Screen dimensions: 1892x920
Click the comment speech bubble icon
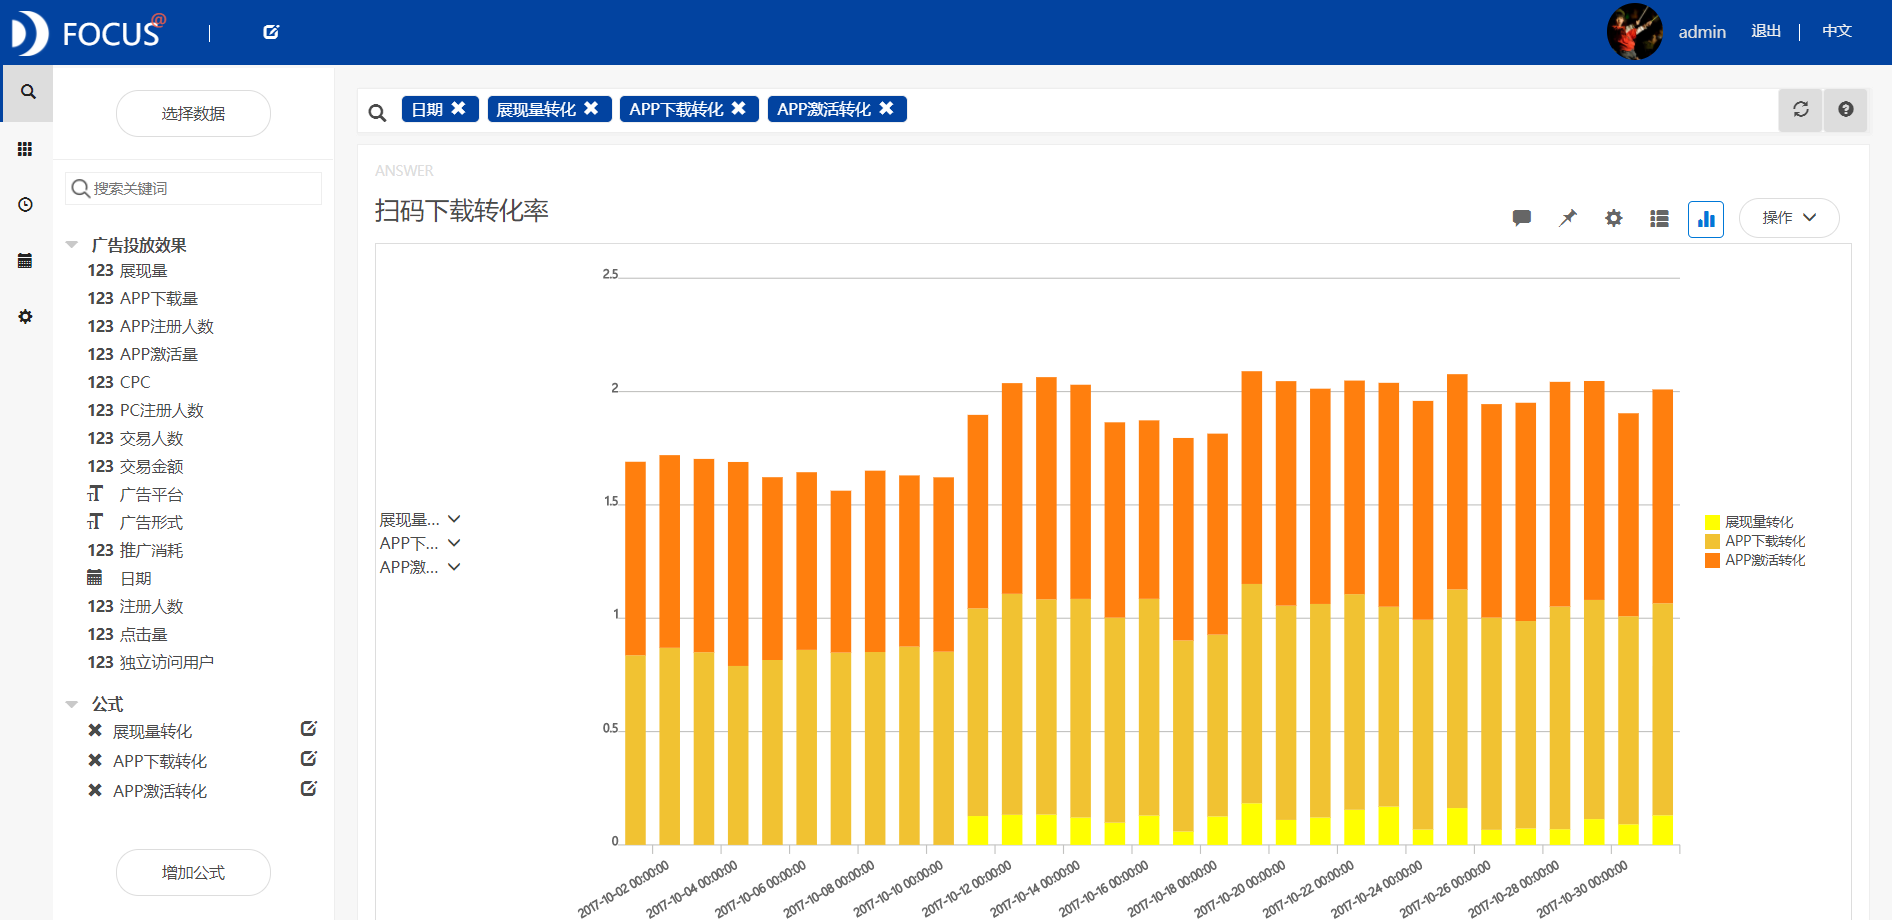click(1521, 218)
